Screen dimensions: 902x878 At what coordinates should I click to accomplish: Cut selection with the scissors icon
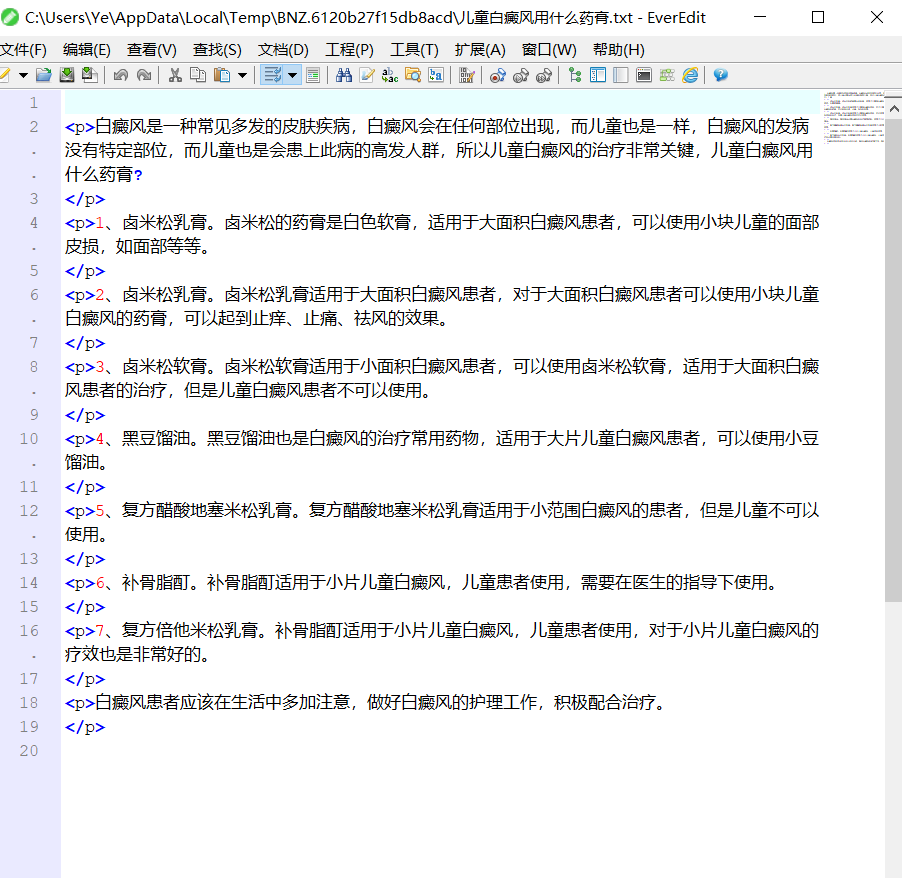(175, 75)
